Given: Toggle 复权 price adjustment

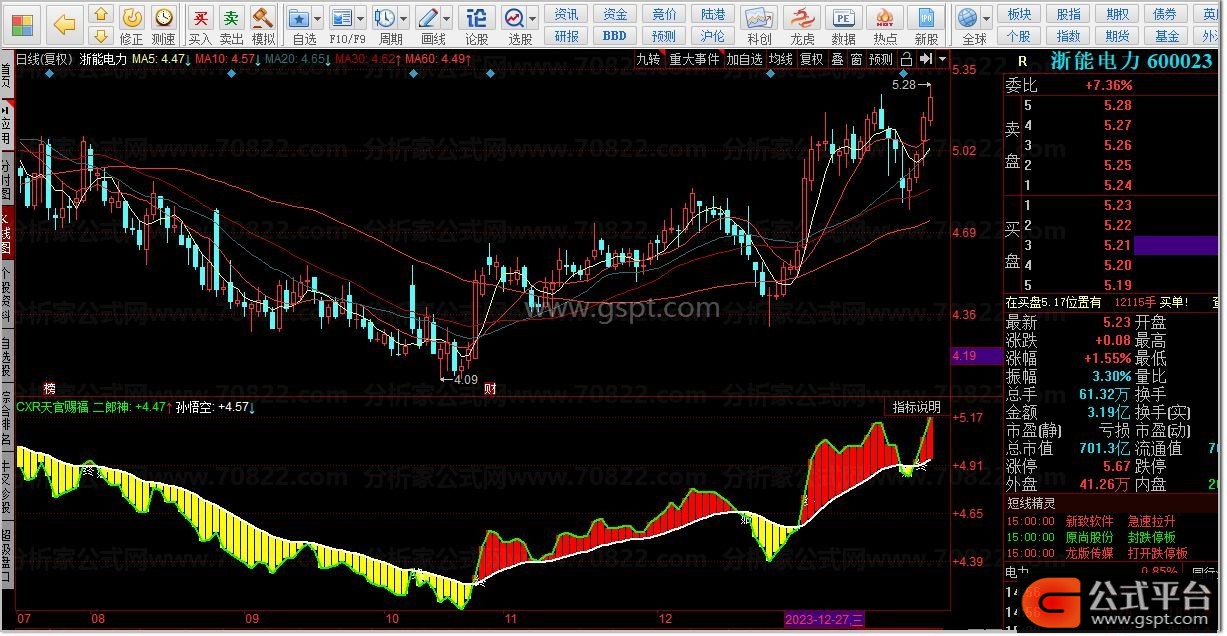Looking at the screenshot, I should pos(811,59).
